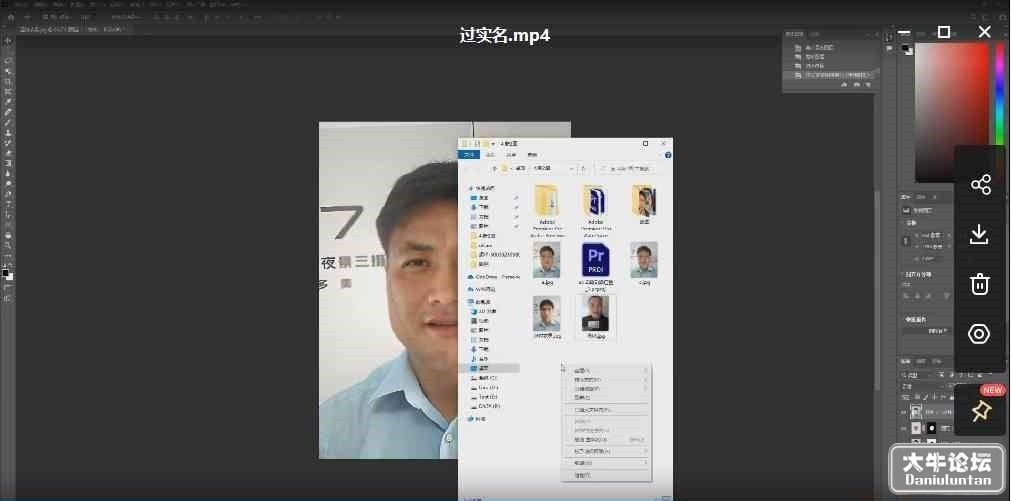1013x501 pixels.
Task: Pick a red shade in the color picker field
Action: click(952, 112)
